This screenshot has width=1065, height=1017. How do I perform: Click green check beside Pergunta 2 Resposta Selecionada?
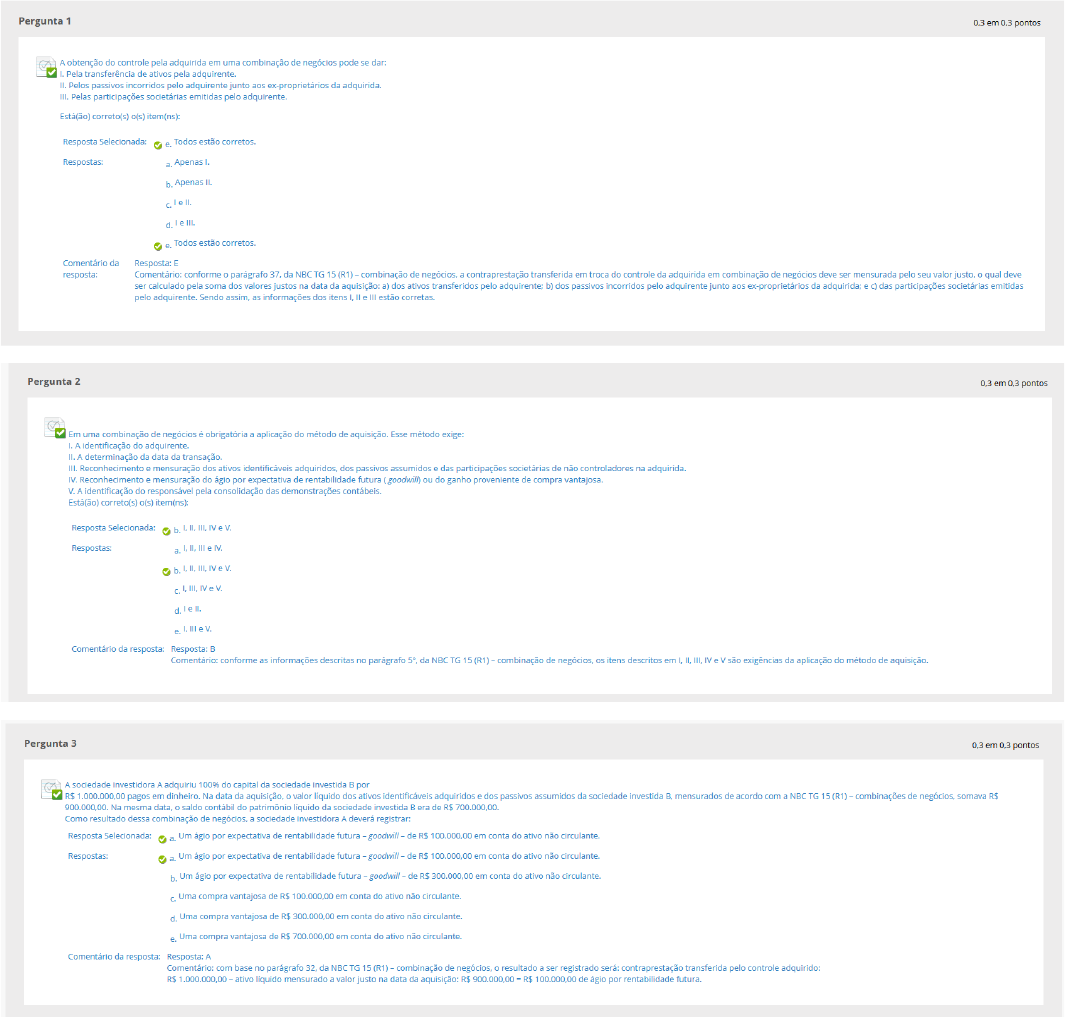point(166,530)
